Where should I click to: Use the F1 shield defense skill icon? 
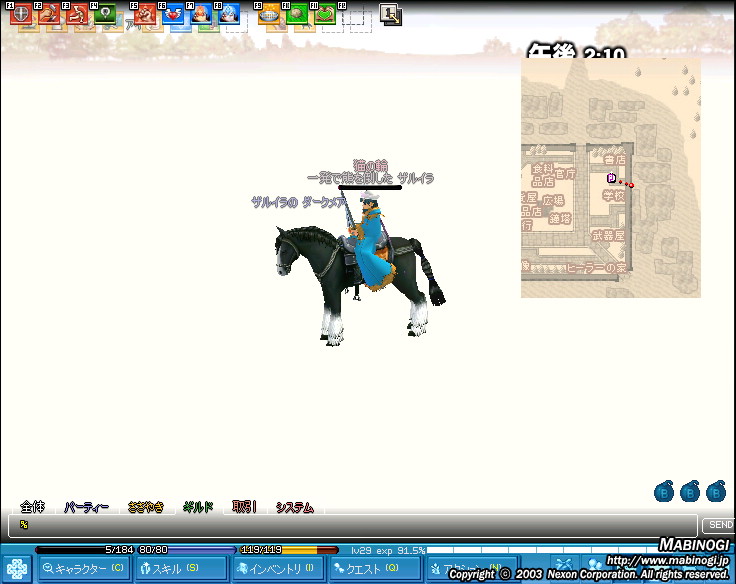pos(20,14)
